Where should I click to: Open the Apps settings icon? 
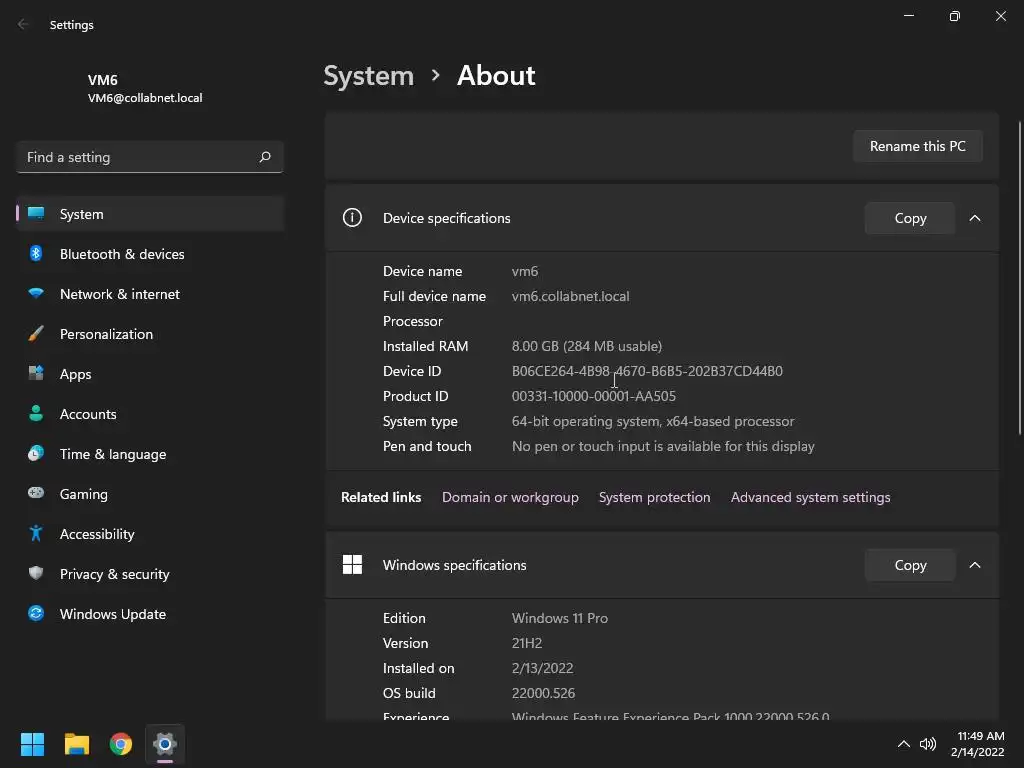36,374
